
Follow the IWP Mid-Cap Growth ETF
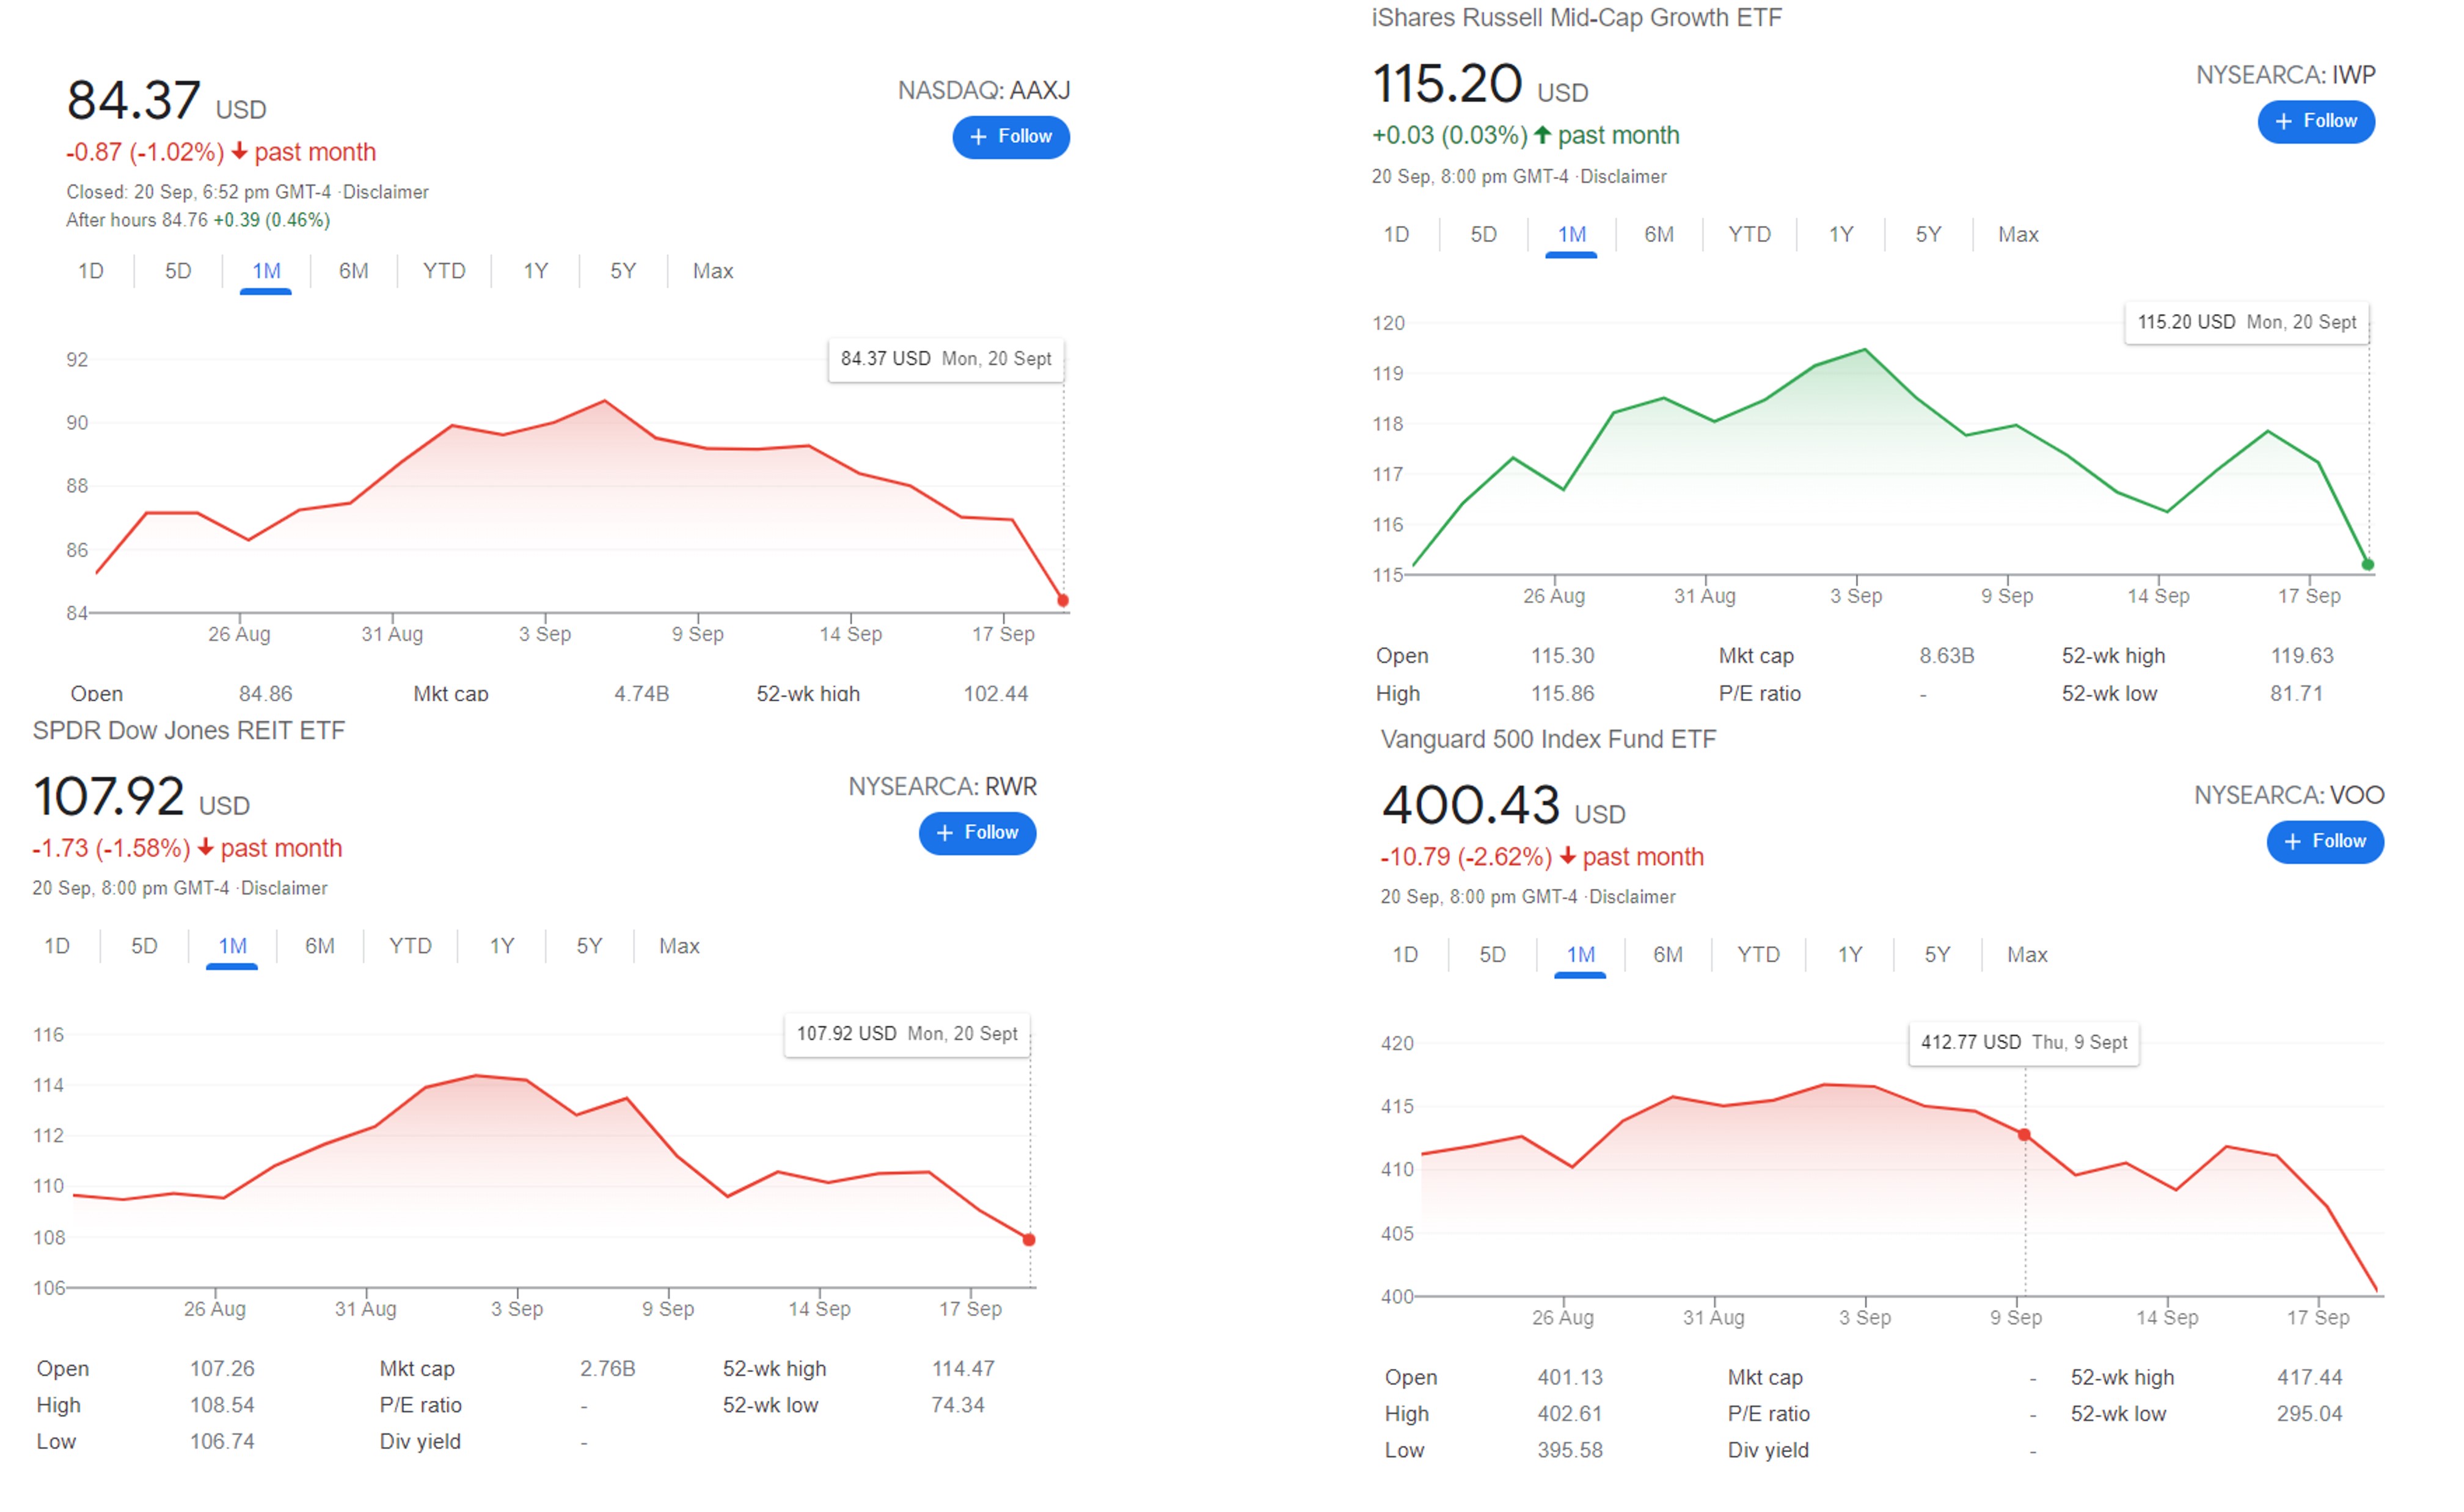[x=2315, y=122]
